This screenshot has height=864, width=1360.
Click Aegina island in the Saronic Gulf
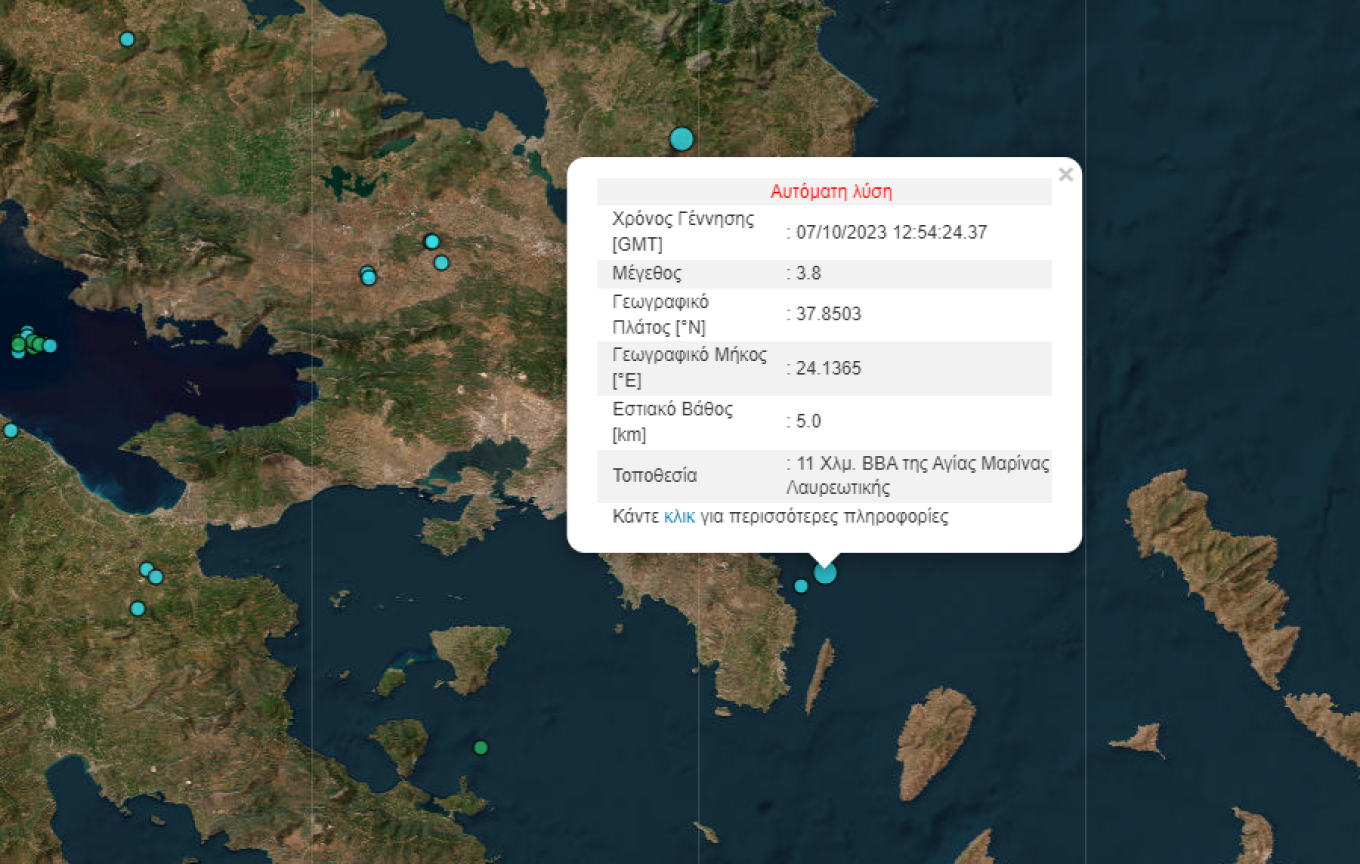(x=469, y=656)
